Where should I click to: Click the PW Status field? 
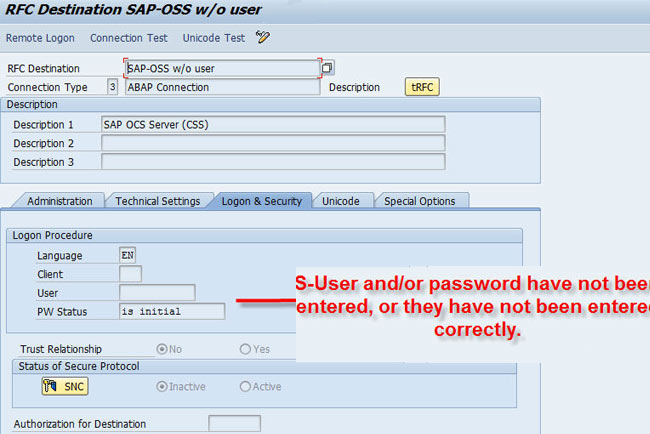coord(172,311)
